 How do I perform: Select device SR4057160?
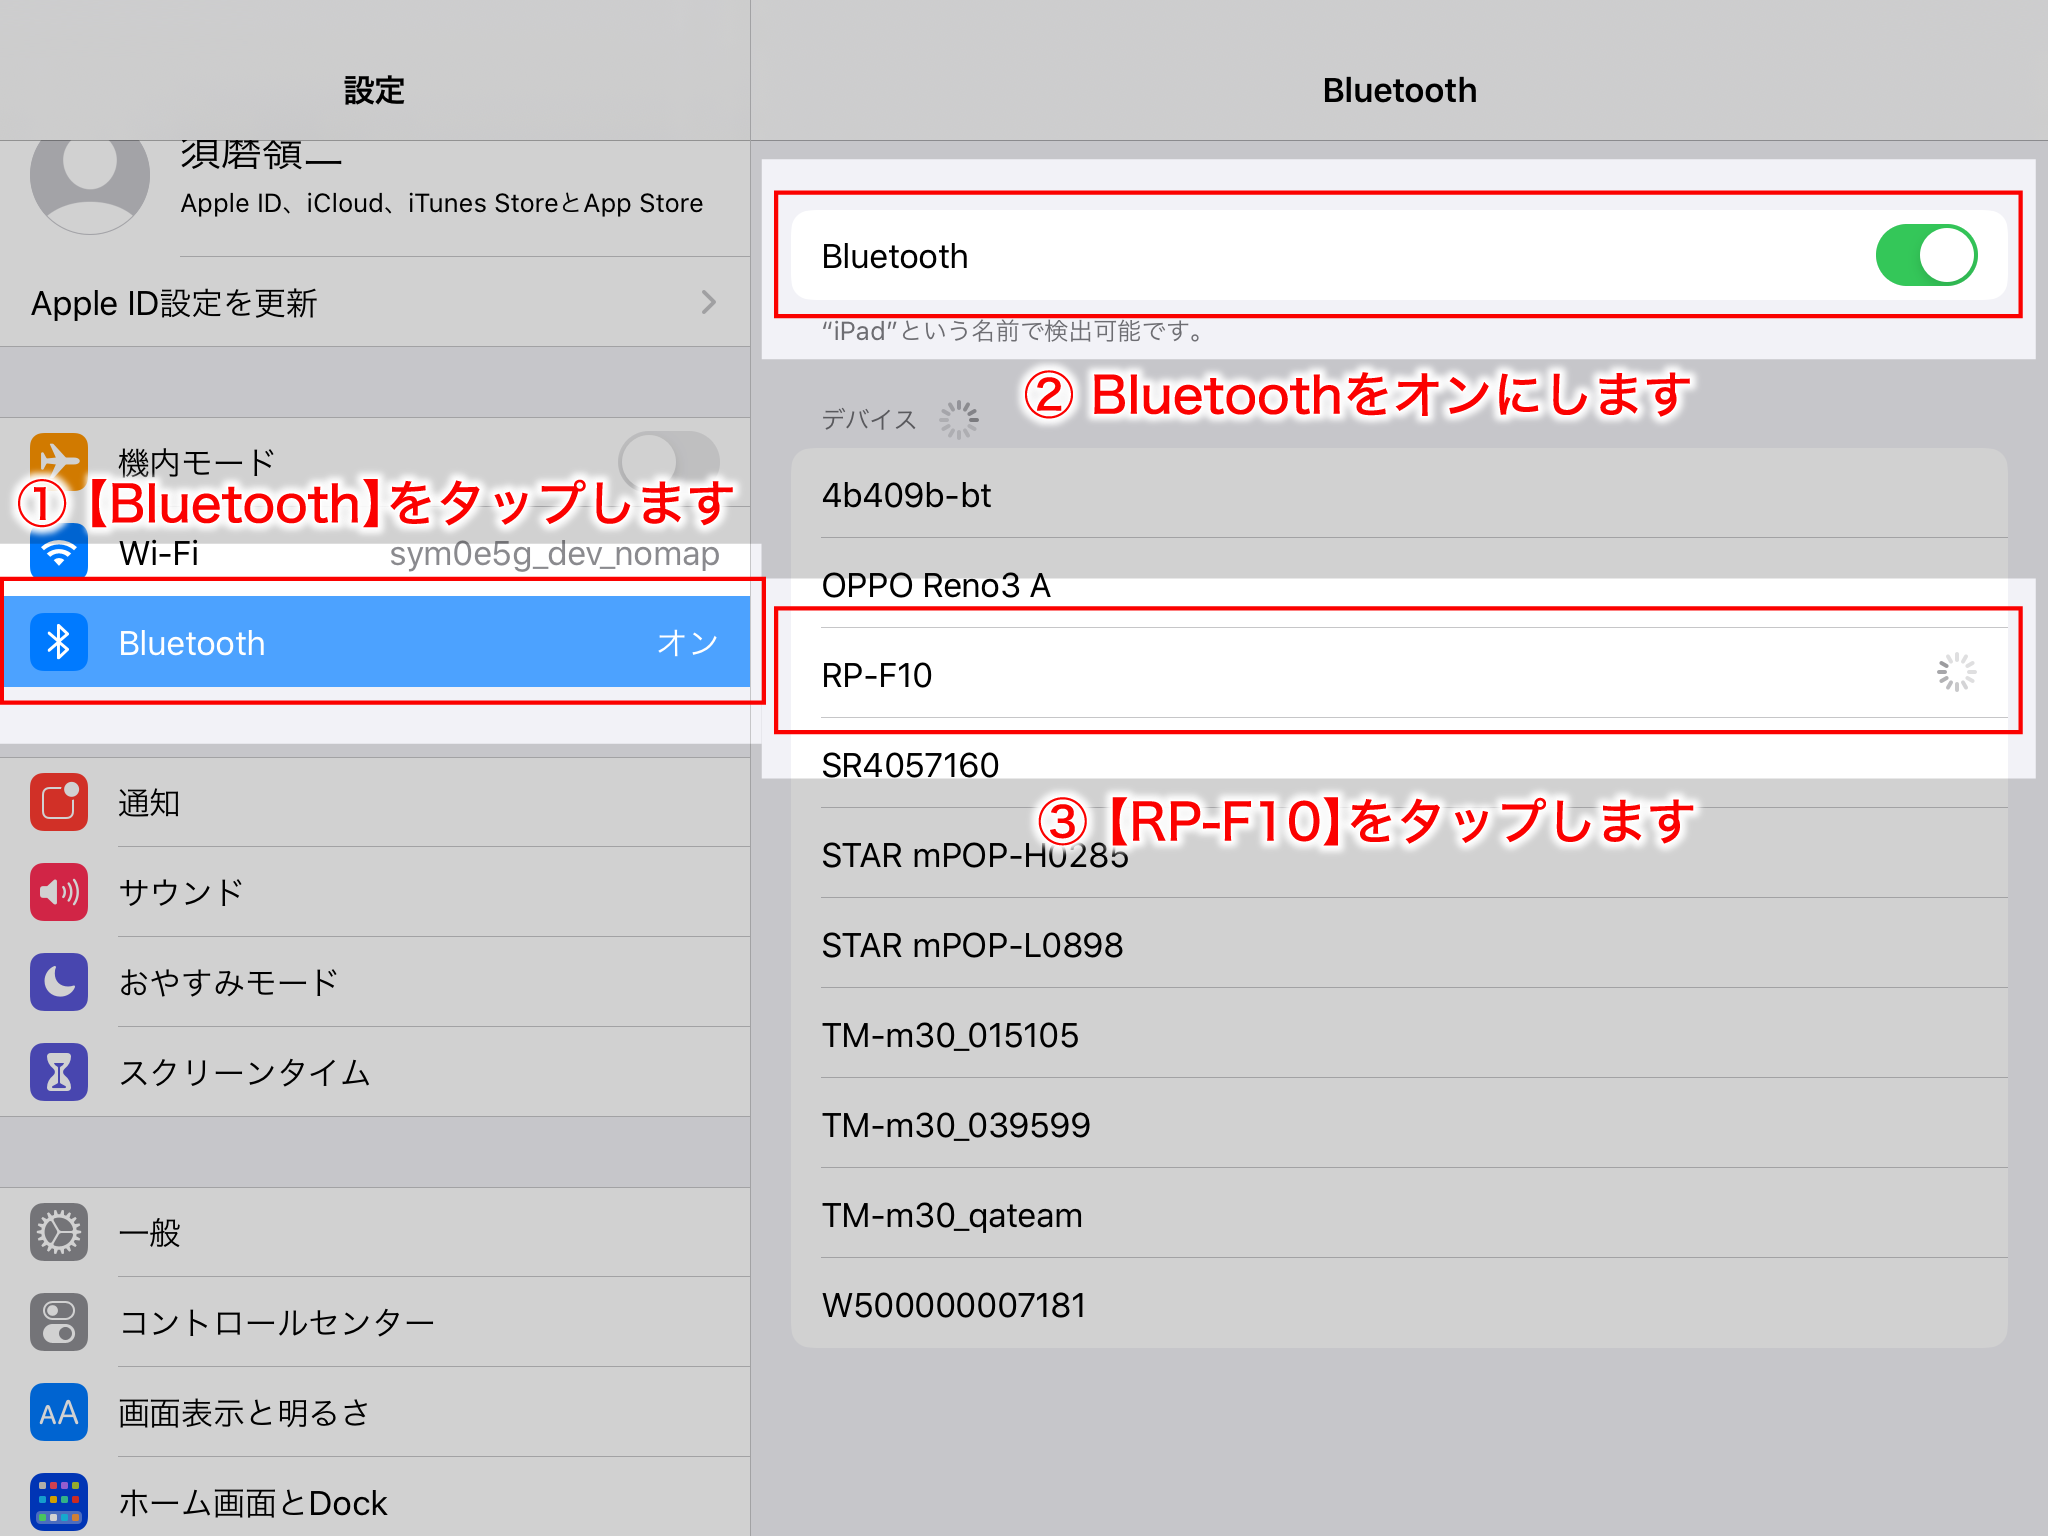point(1399,764)
